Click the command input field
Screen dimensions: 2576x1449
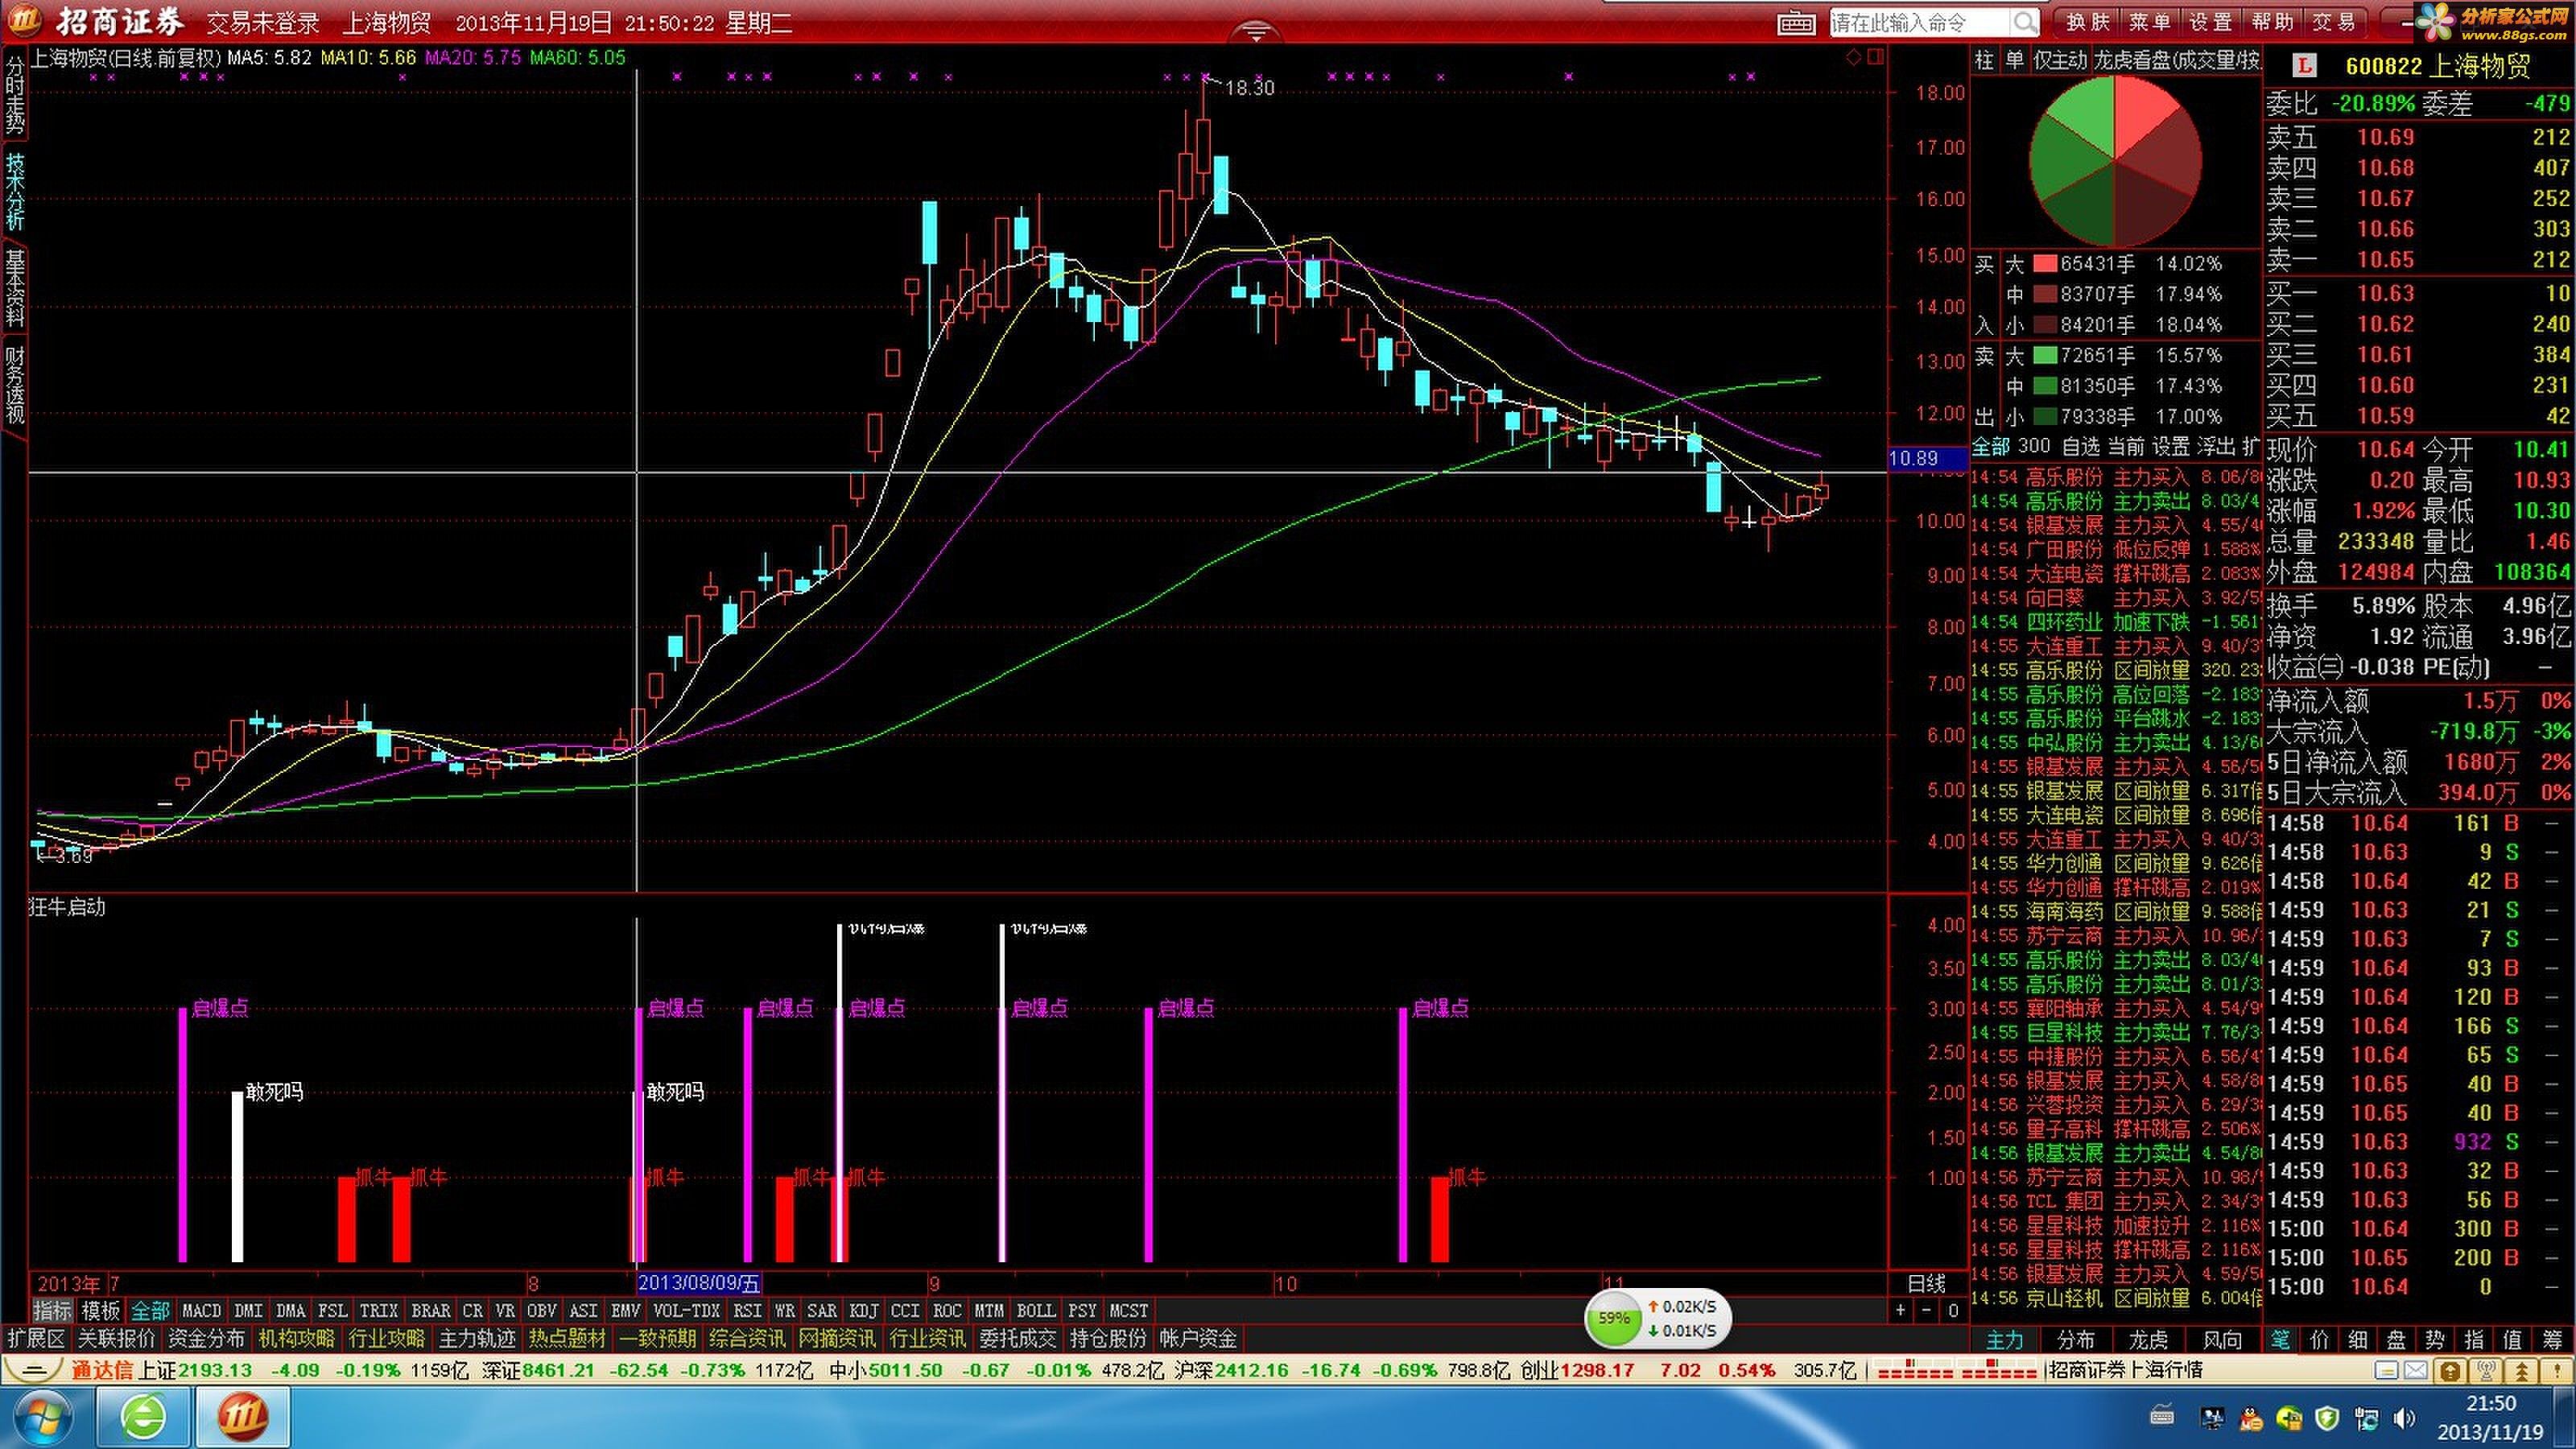point(1920,22)
